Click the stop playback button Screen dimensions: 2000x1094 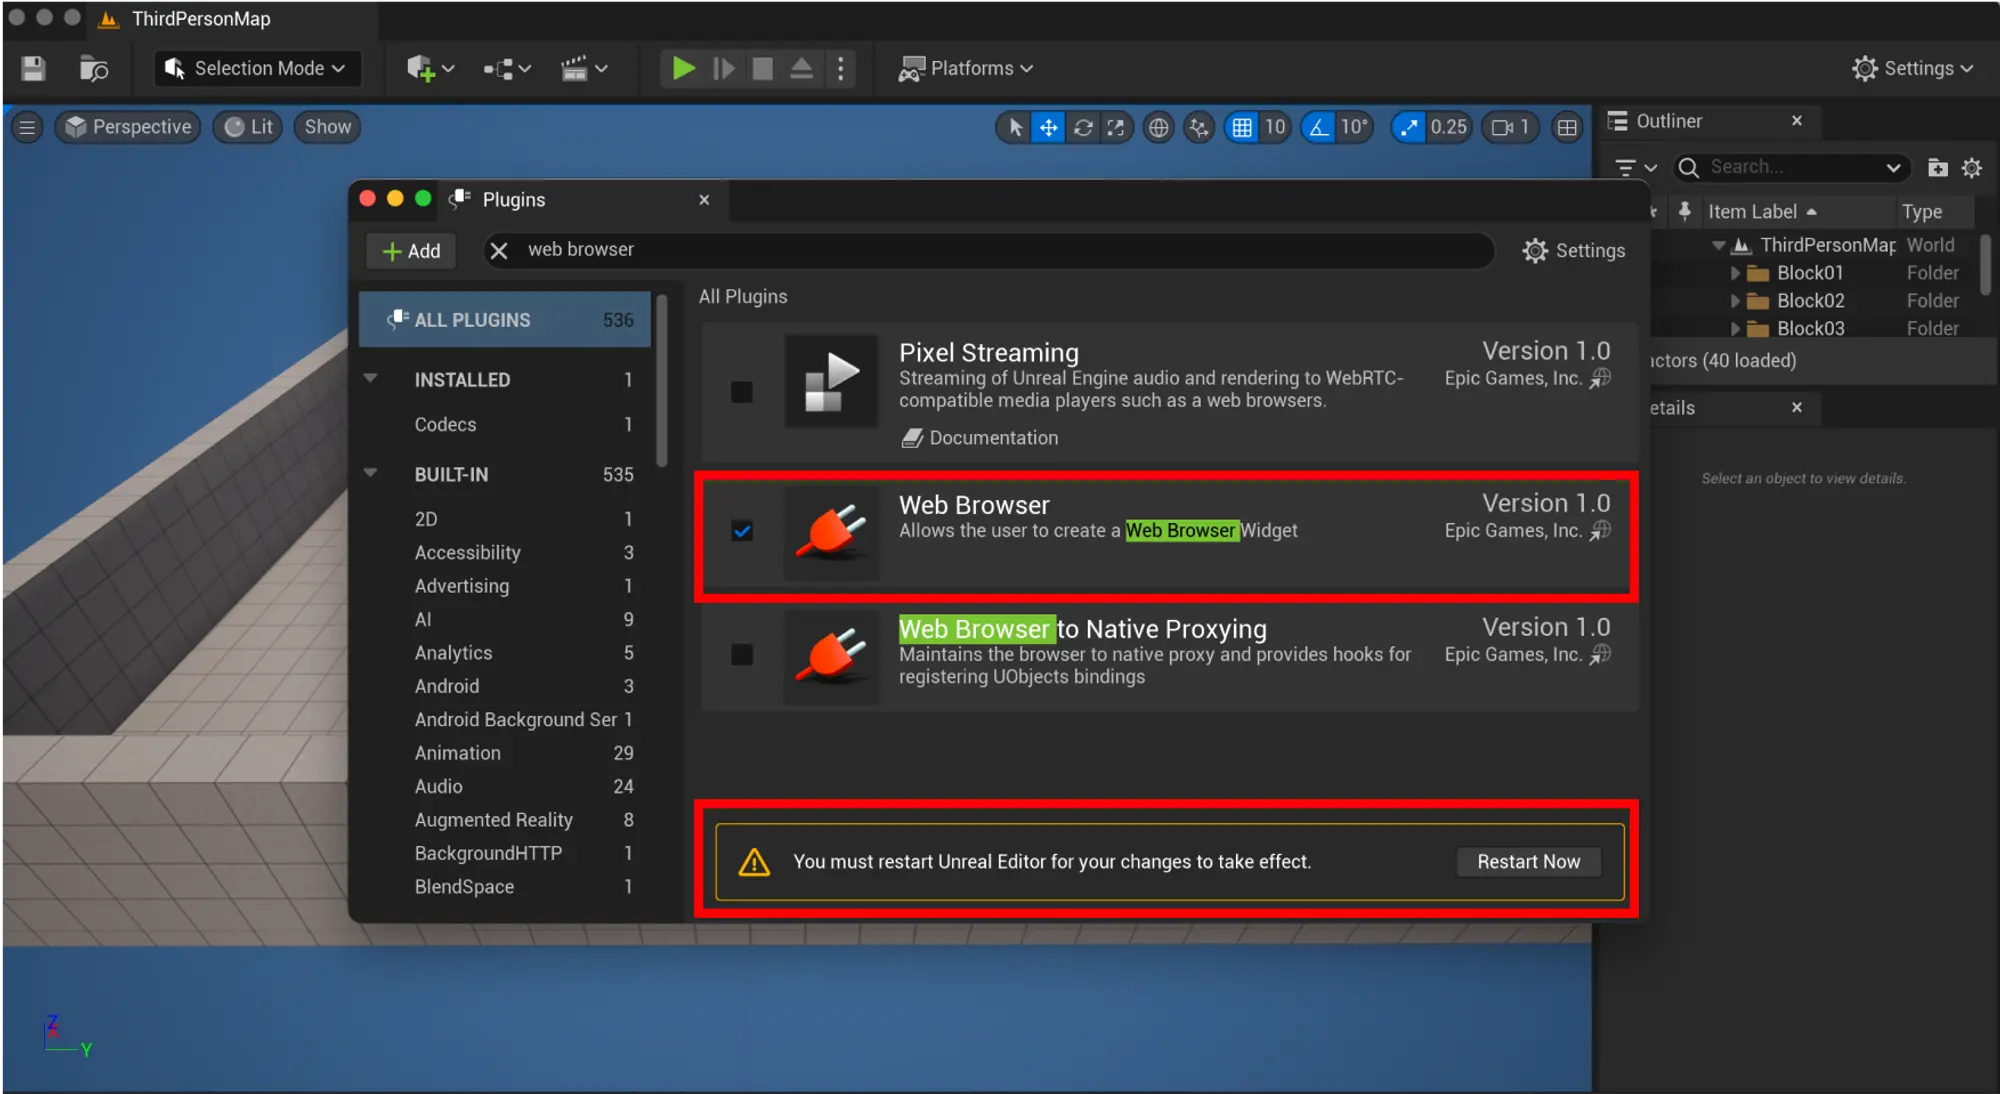click(763, 68)
